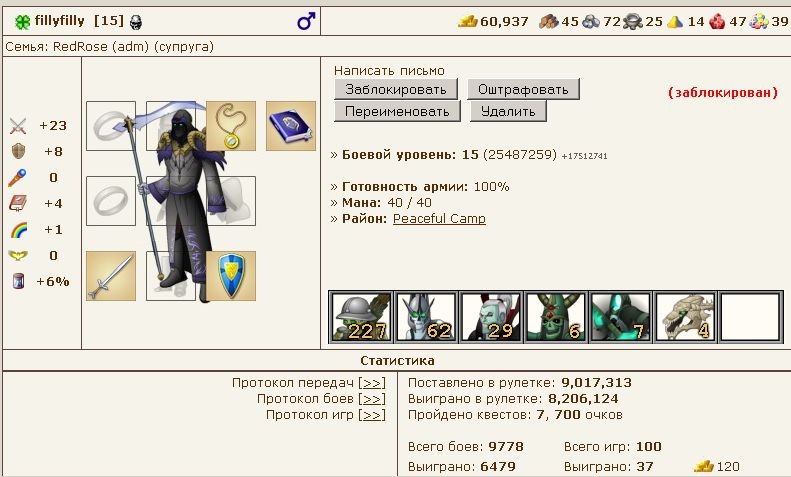Select the army unit with 227 troops
The height and width of the screenshot is (477, 791).
361,317
